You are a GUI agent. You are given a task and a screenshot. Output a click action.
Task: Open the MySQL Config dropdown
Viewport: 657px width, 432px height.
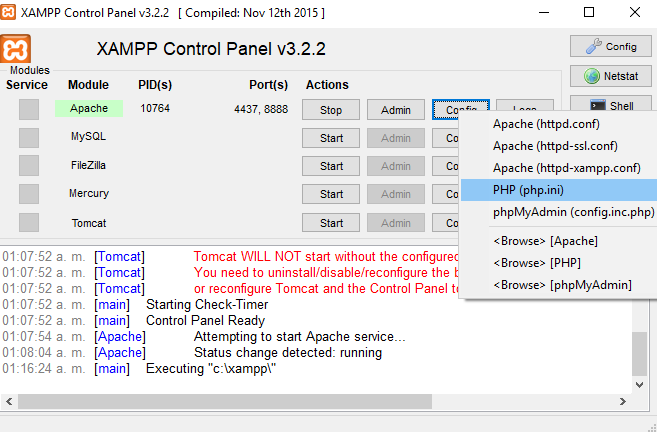point(446,138)
